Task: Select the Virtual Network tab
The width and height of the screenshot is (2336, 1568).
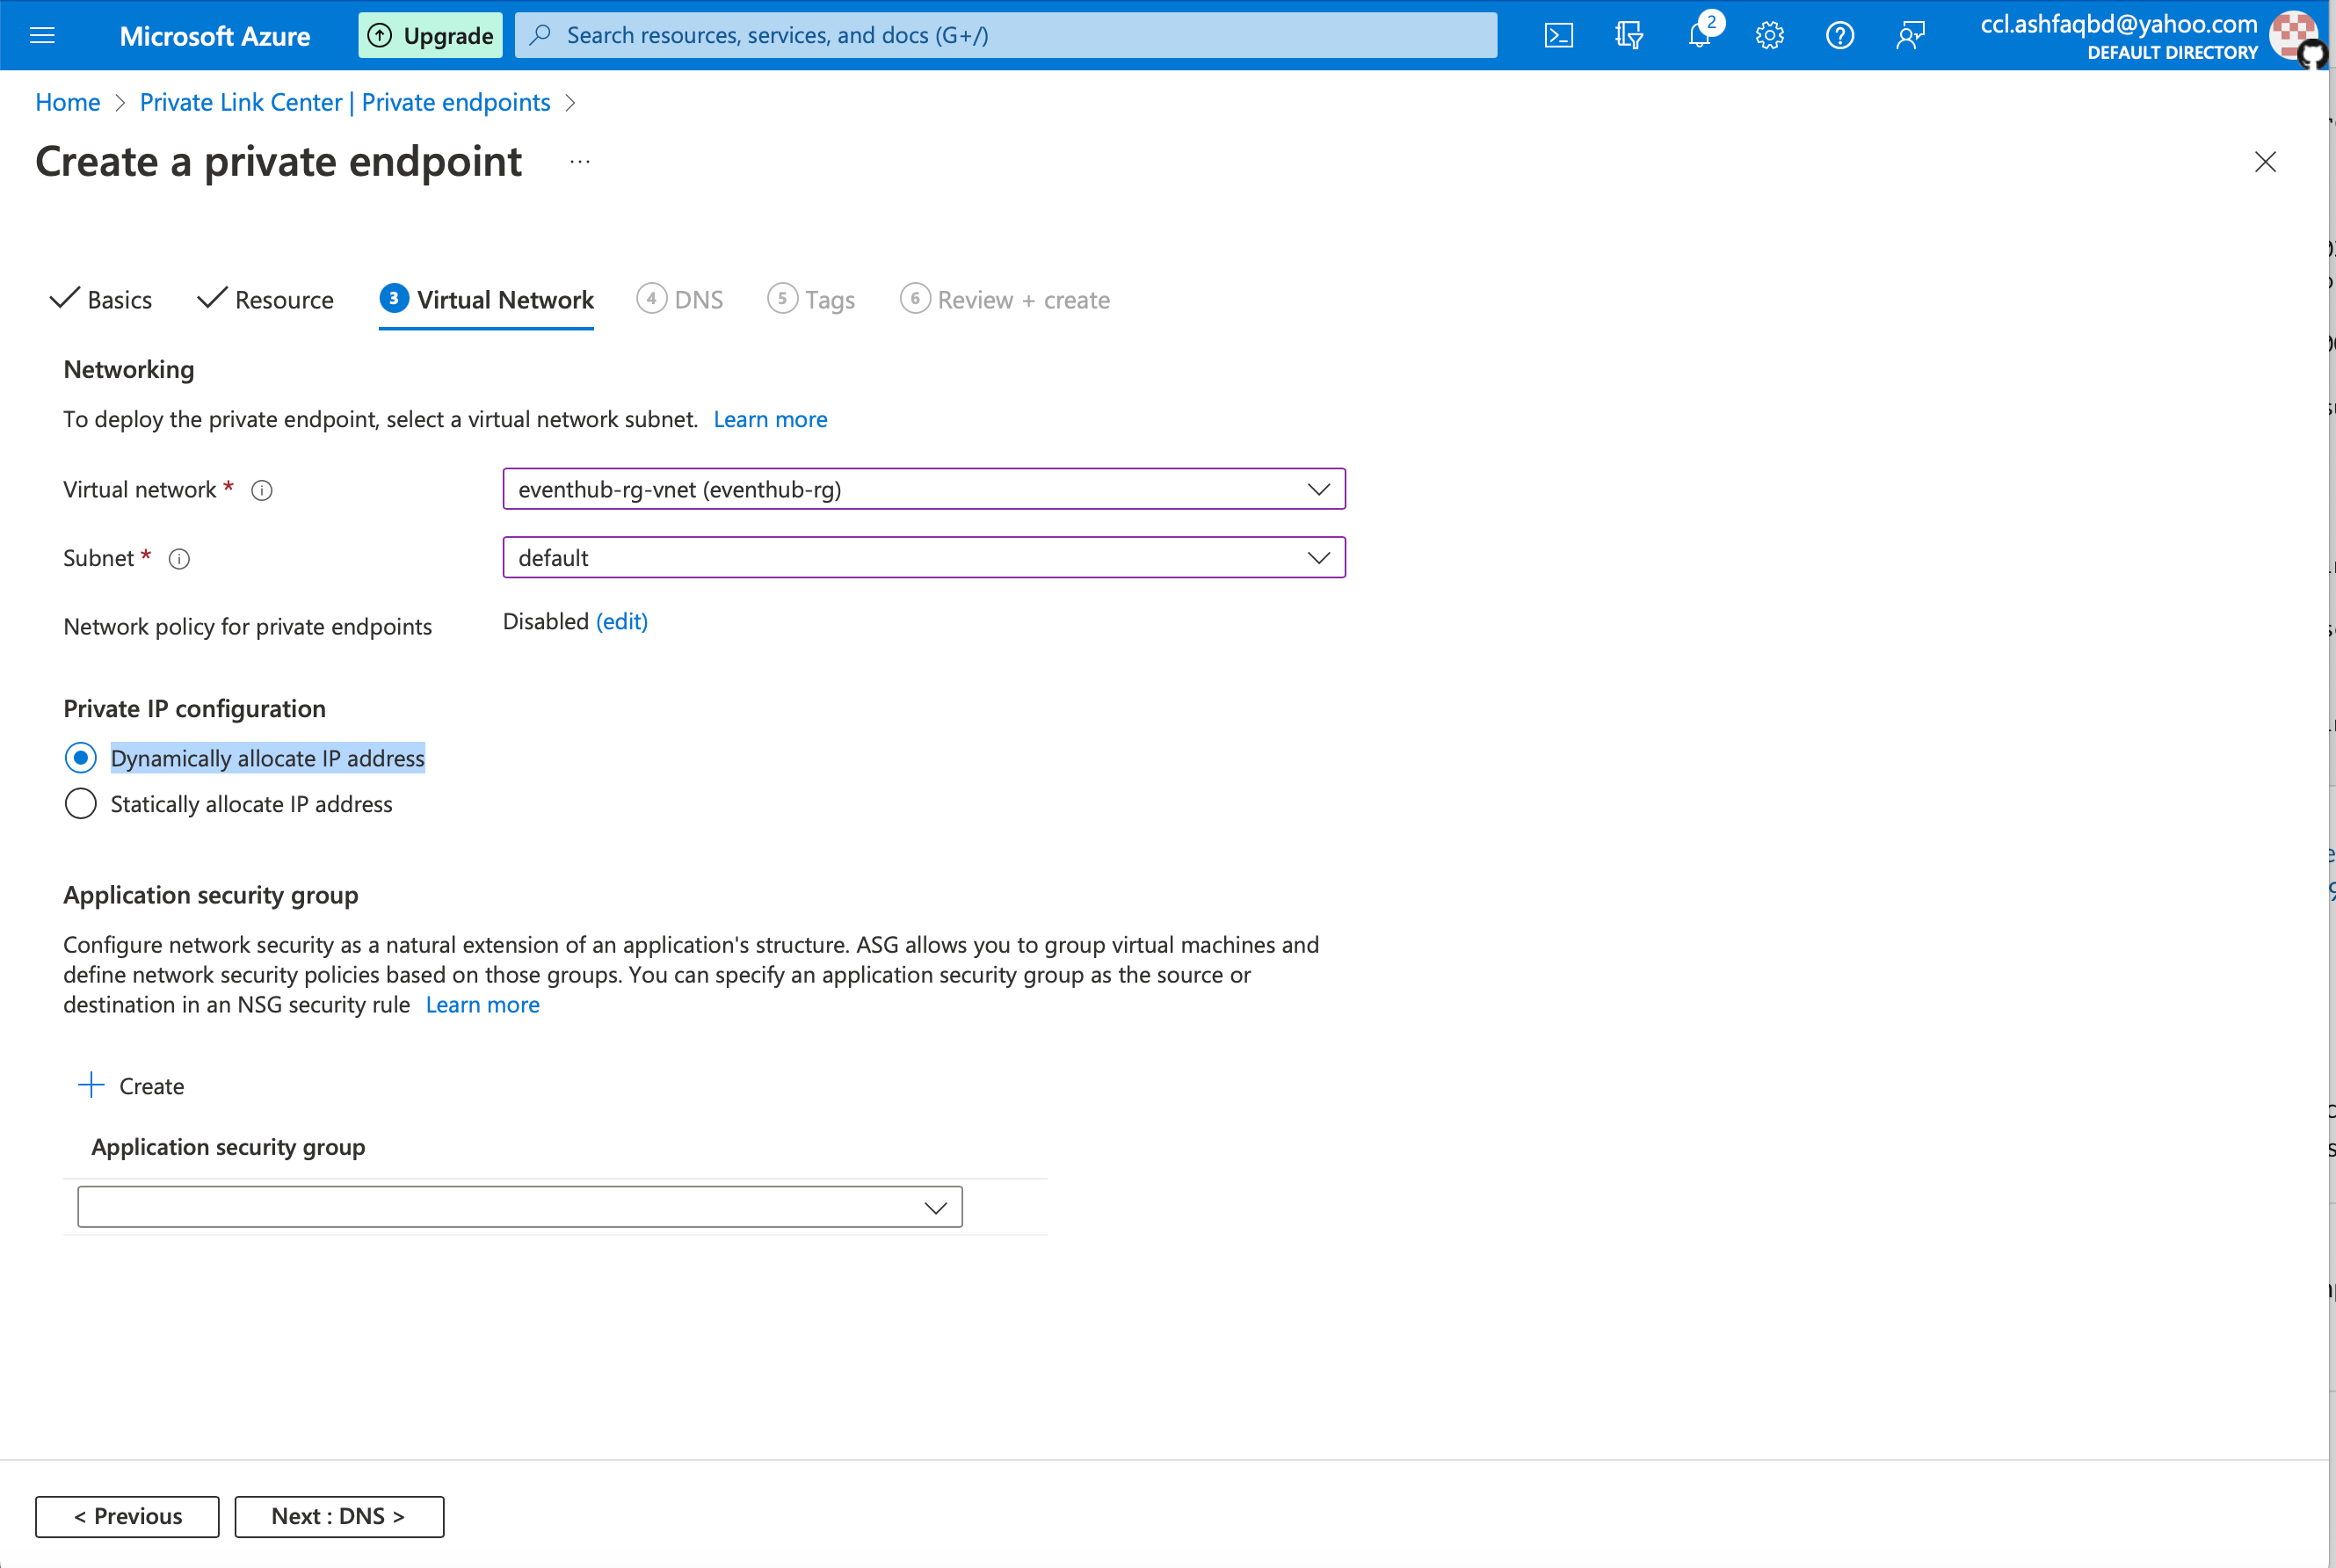Action: pos(486,299)
